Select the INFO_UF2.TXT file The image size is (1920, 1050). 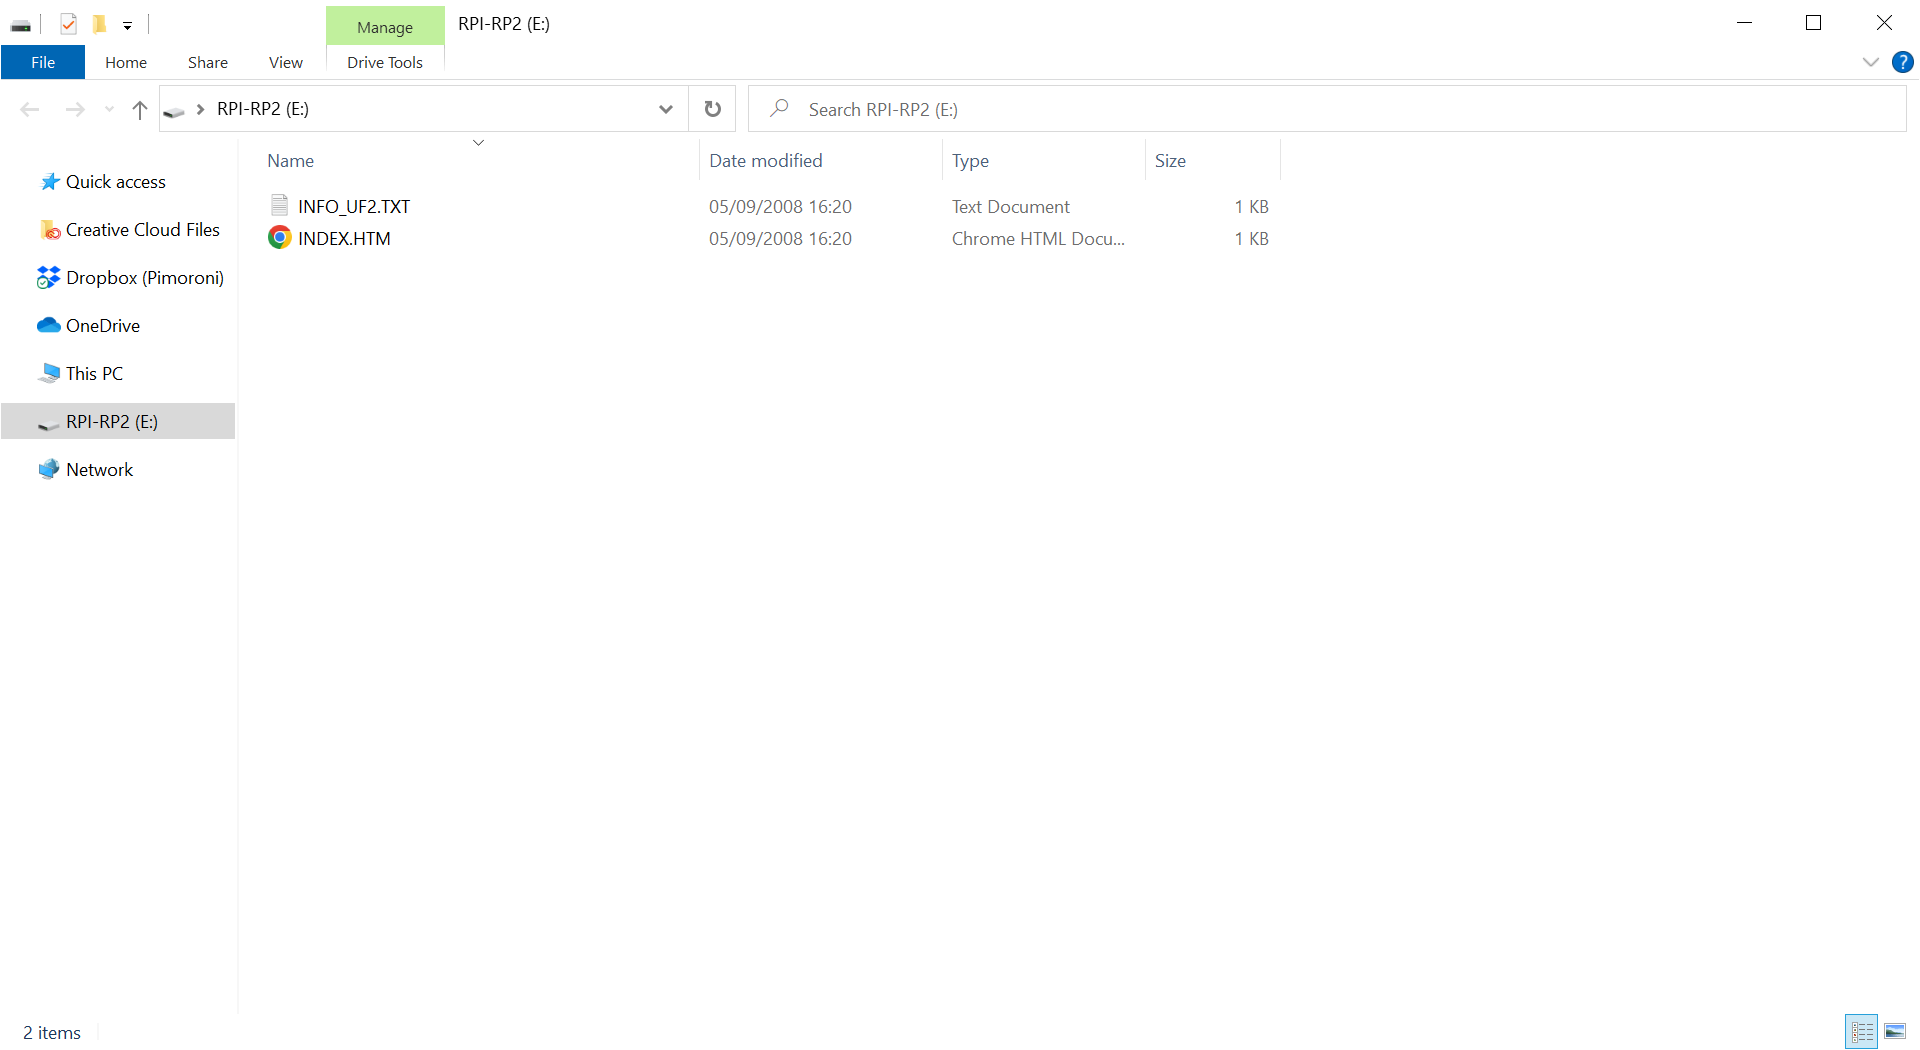(354, 206)
